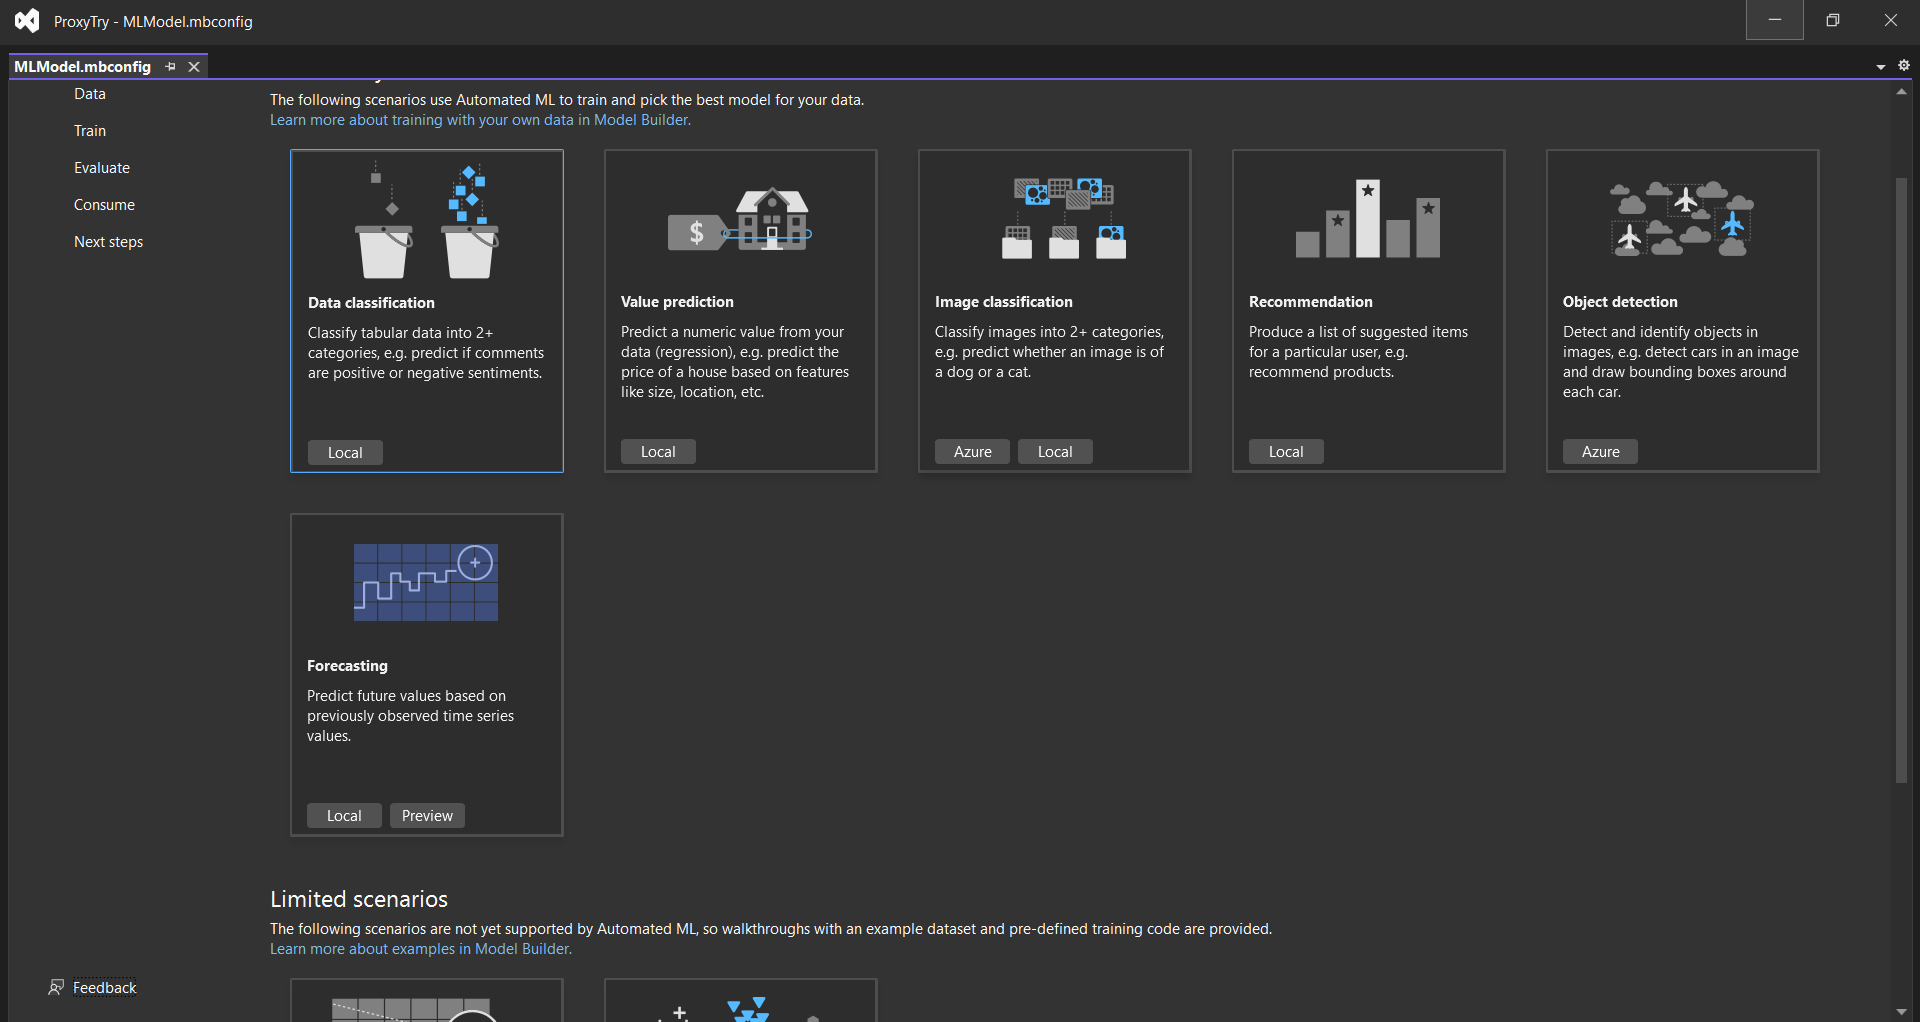This screenshot has height=1022, width=1920.
Task: Click Local under Data classification
Action: pos(344,452)
